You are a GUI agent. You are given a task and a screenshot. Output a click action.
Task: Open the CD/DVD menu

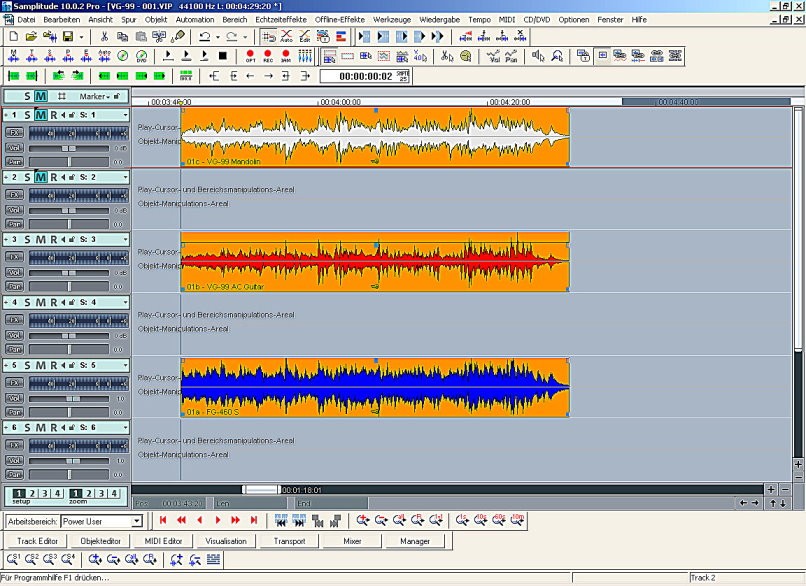point(537,20)
